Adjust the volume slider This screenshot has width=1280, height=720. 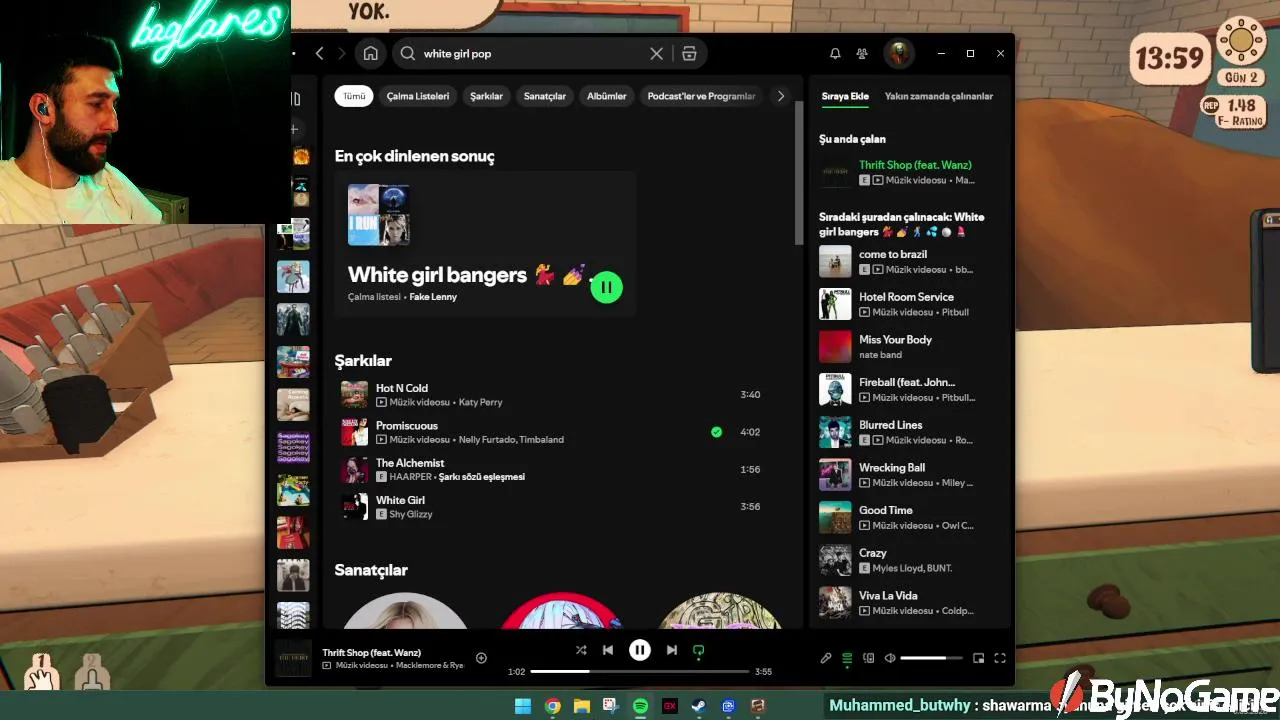click(931, 658)
